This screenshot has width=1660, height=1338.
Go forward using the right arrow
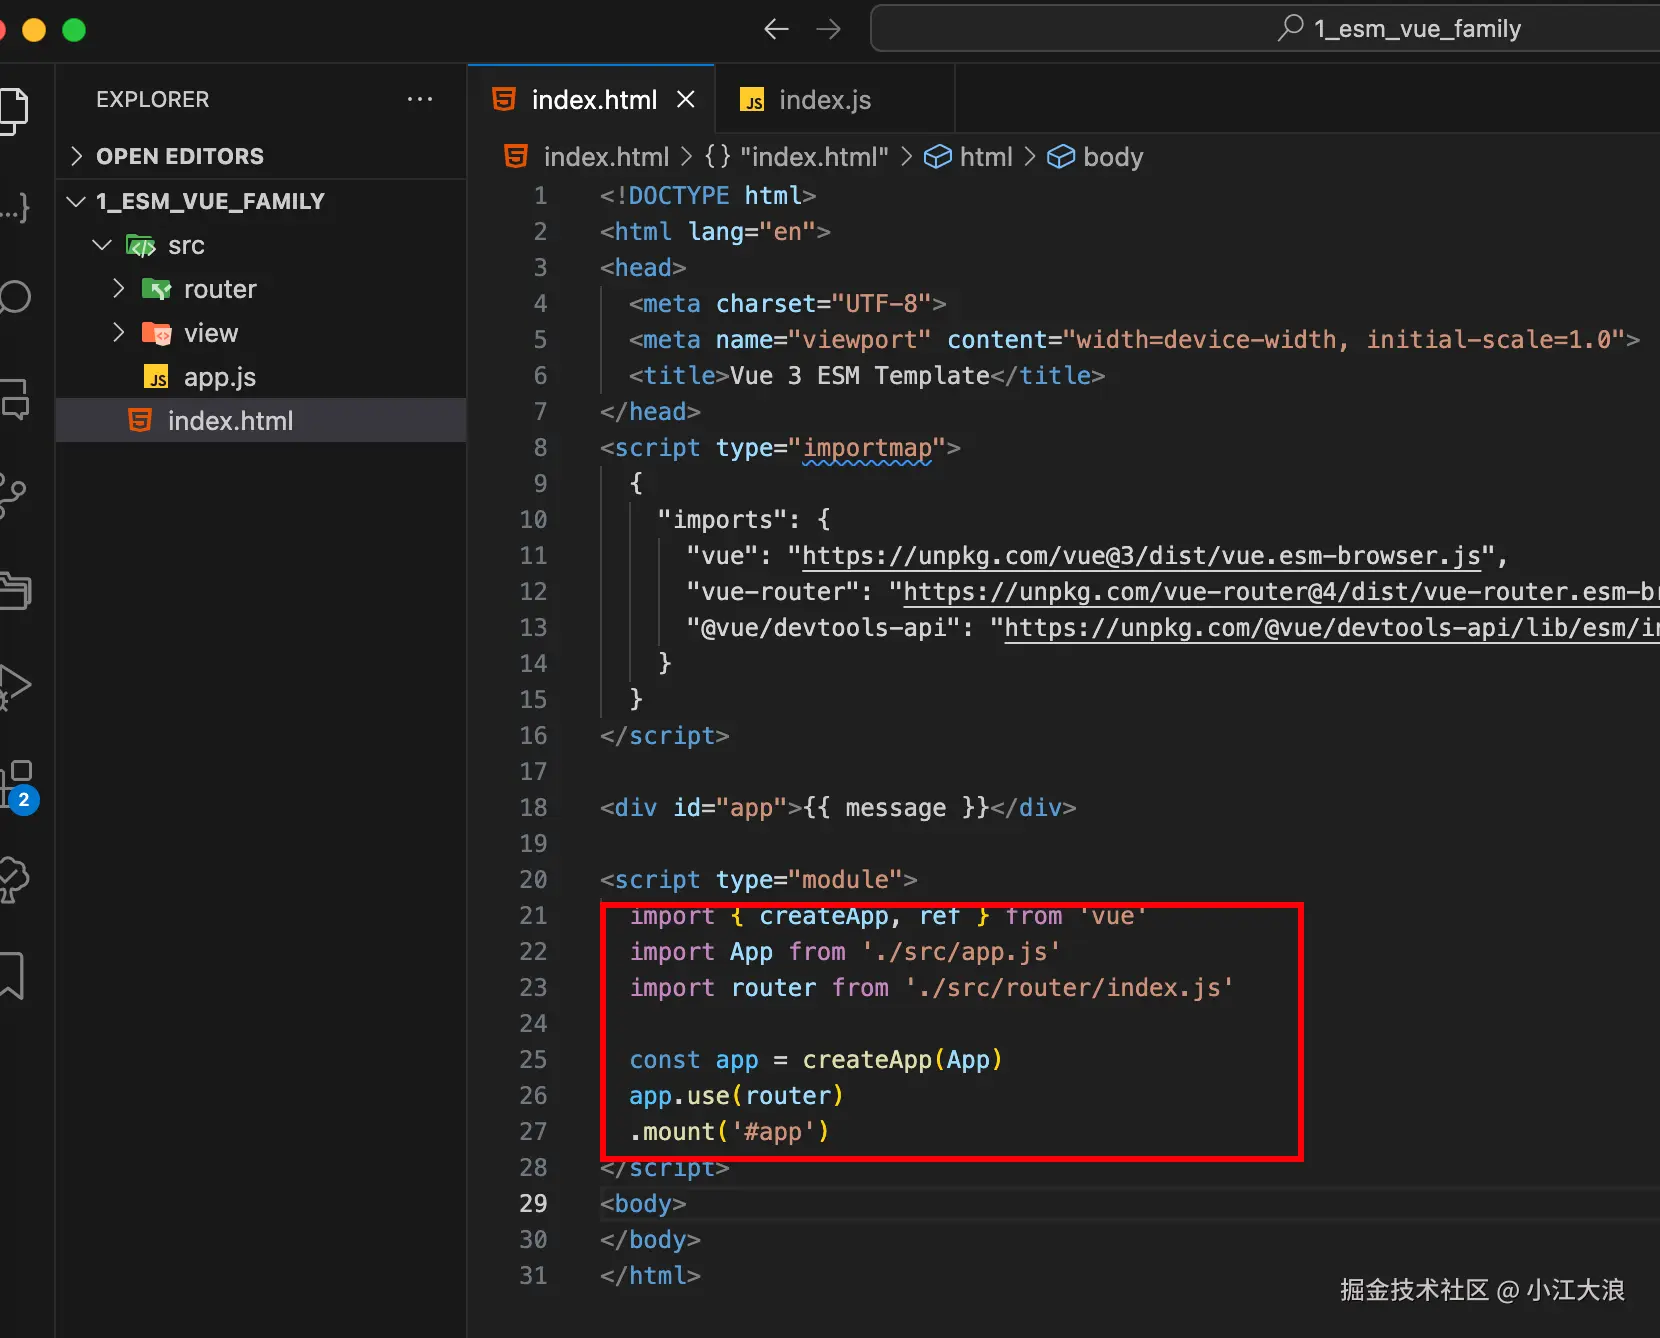(828, 29)
